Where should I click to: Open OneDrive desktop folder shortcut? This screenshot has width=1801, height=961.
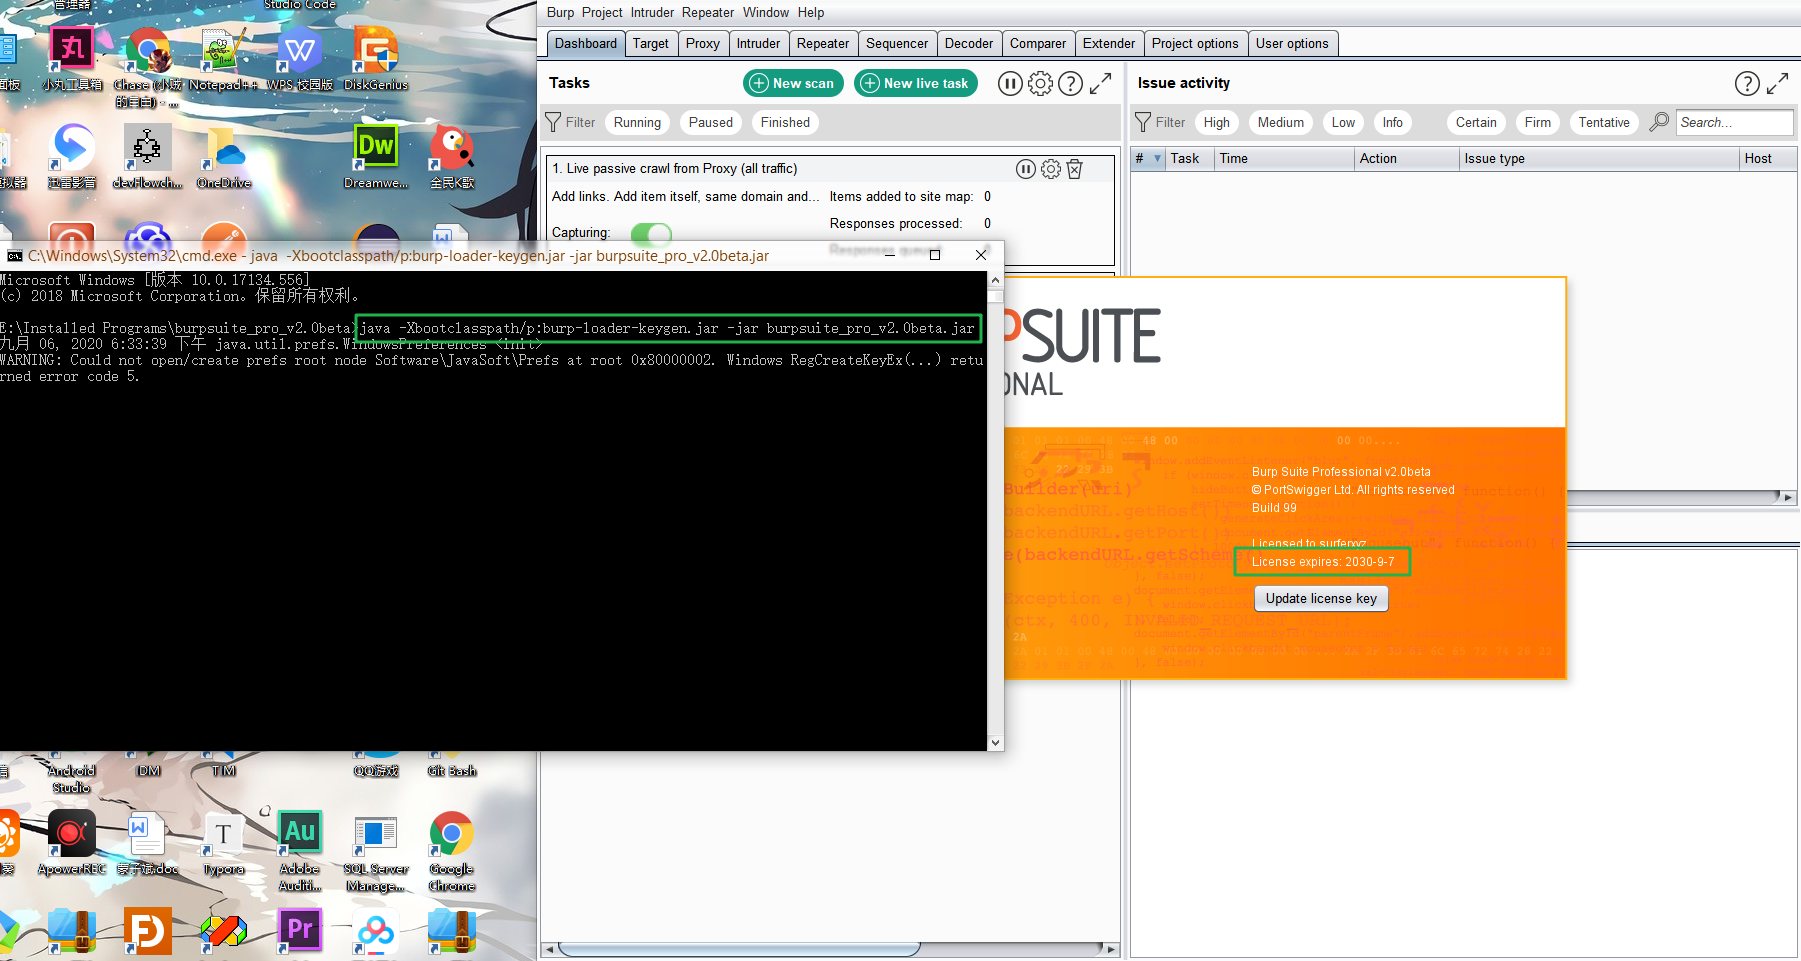pyautogui.click(x=224, y=157)
